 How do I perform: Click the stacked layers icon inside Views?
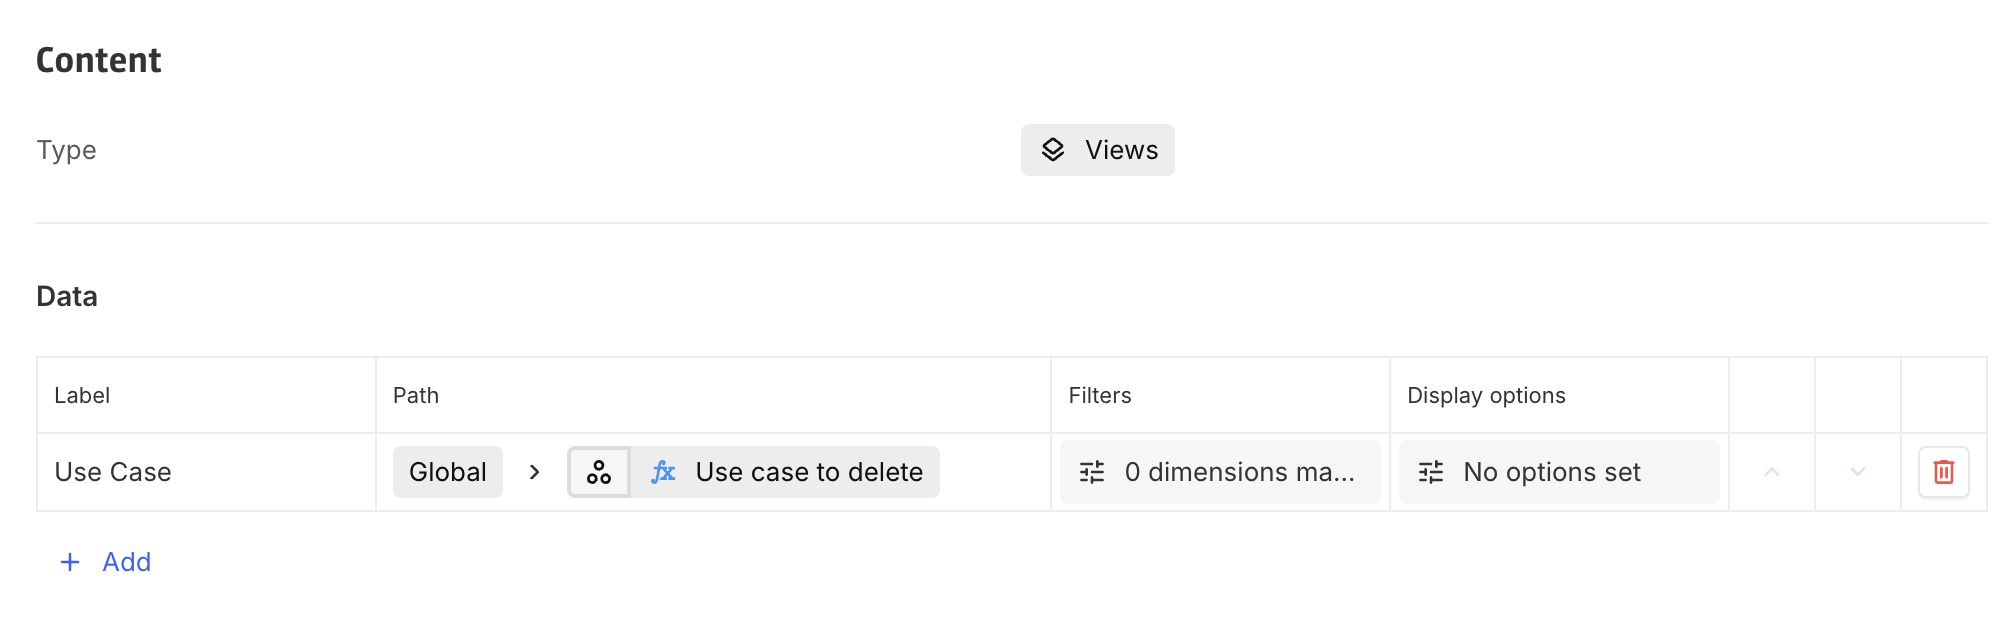(1052, 149)
